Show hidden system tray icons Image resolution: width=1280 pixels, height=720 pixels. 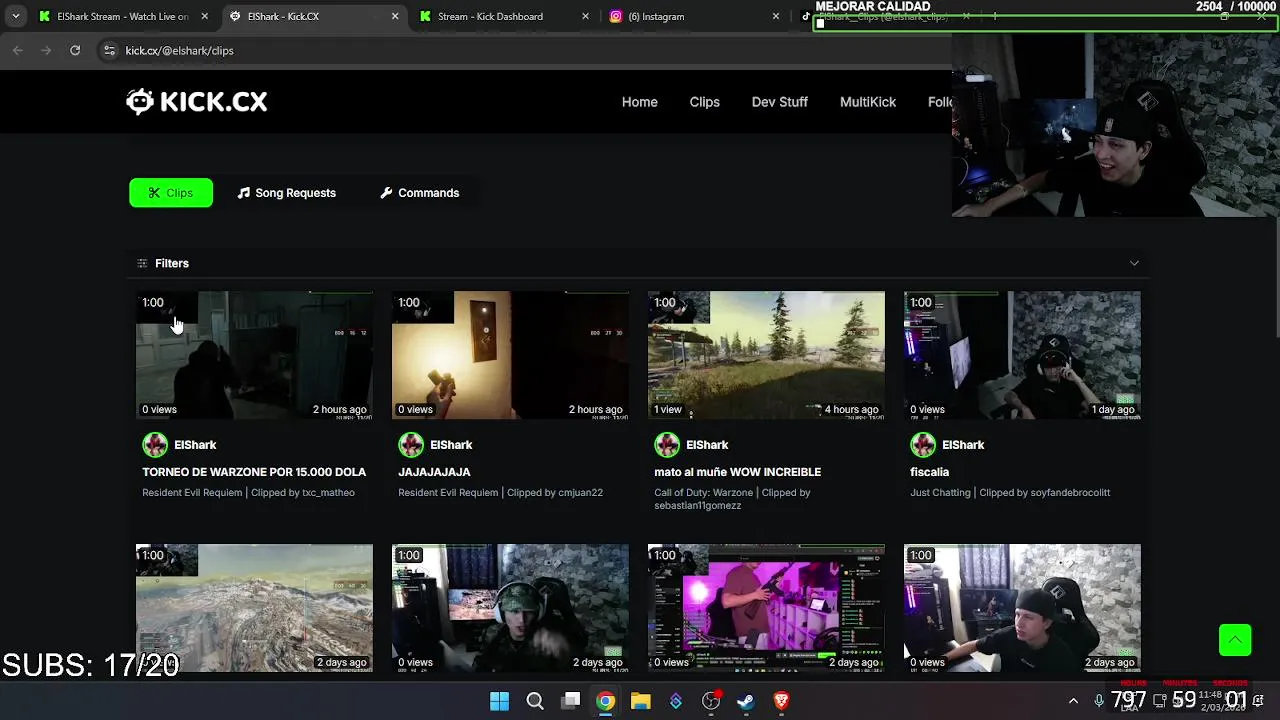click(1074, 701)
